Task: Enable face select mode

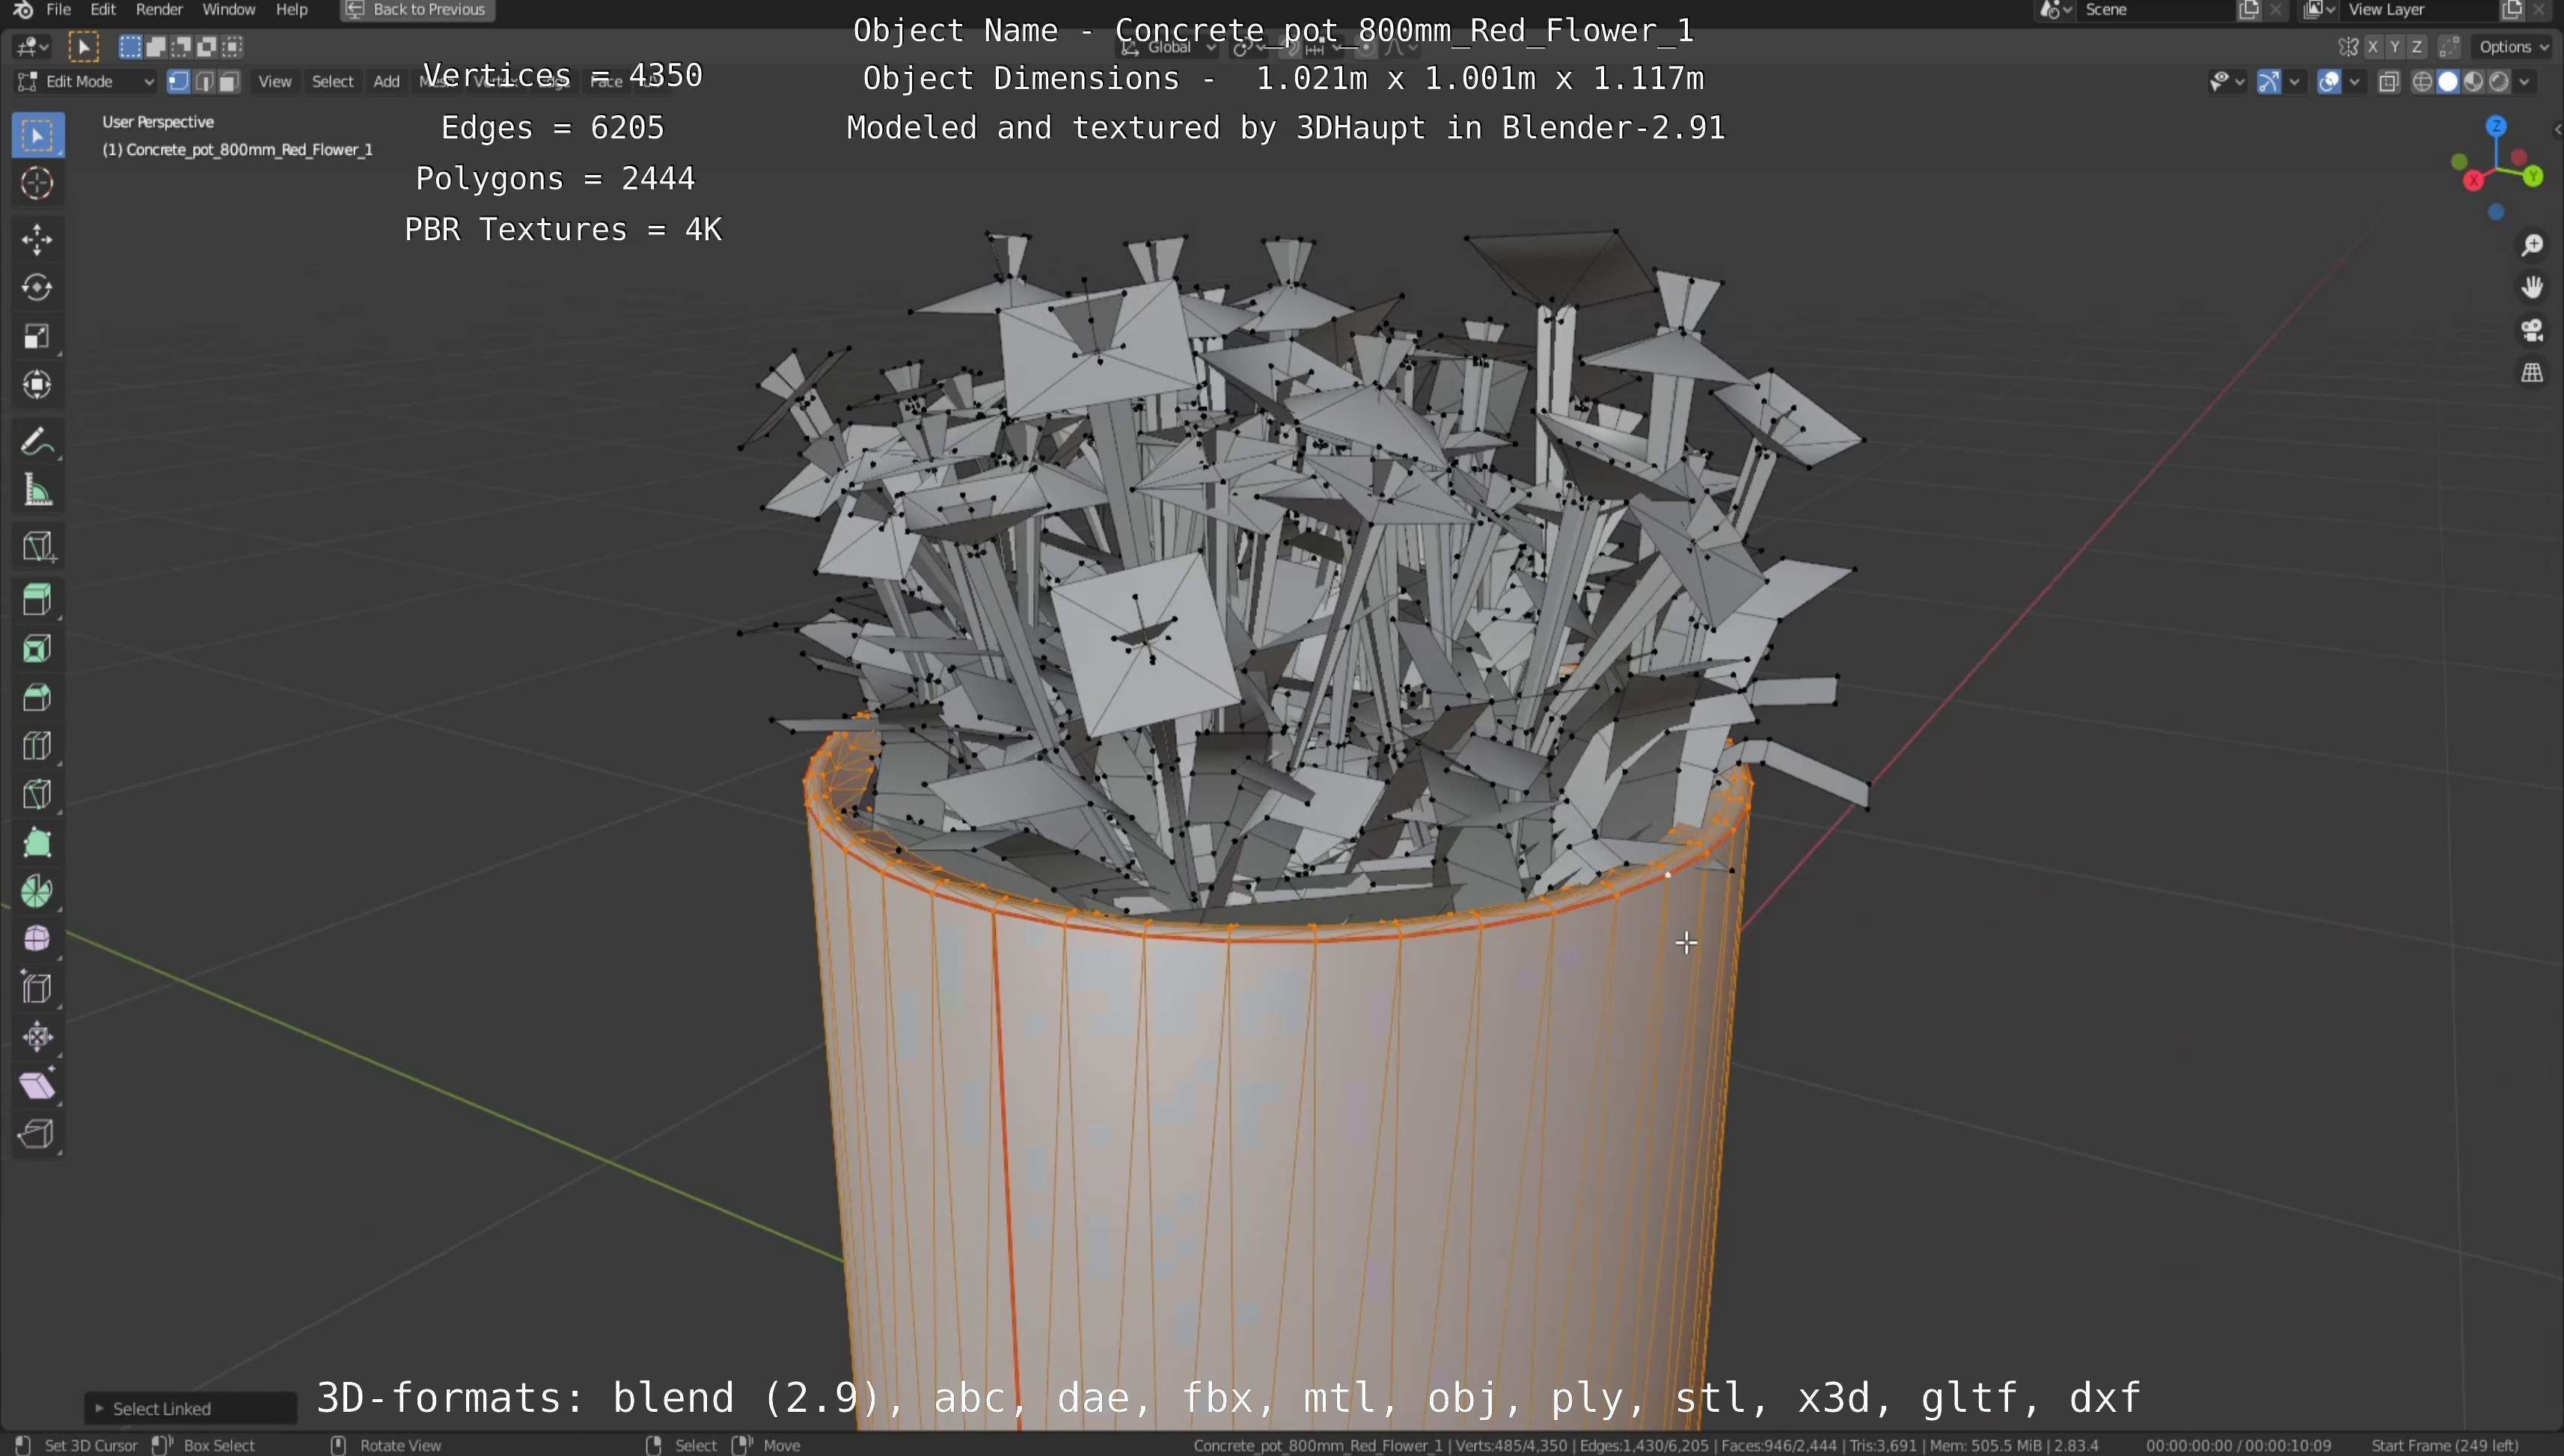Action: (x=229, y=82)
